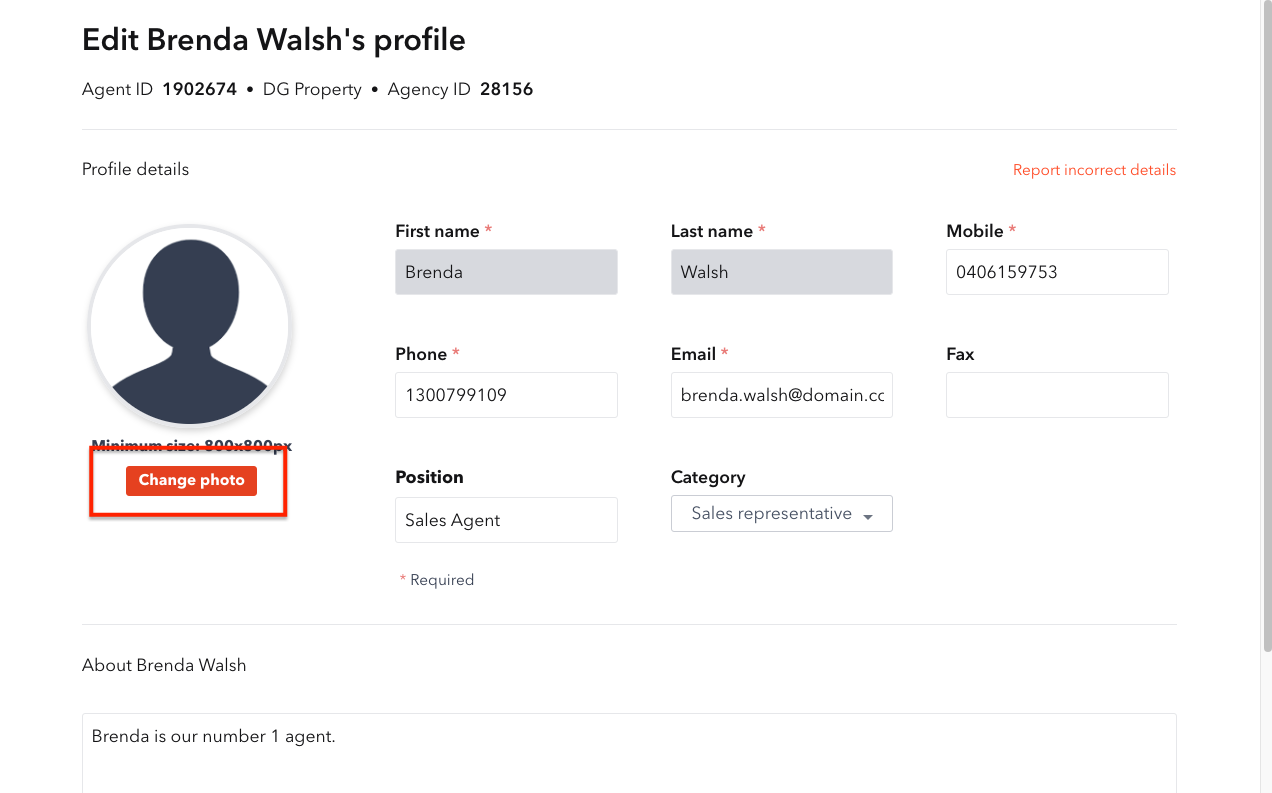Select the empty Fax input field
Image resolution: width=1272 pixels, height=793 pixels.
click(1057, 395)
